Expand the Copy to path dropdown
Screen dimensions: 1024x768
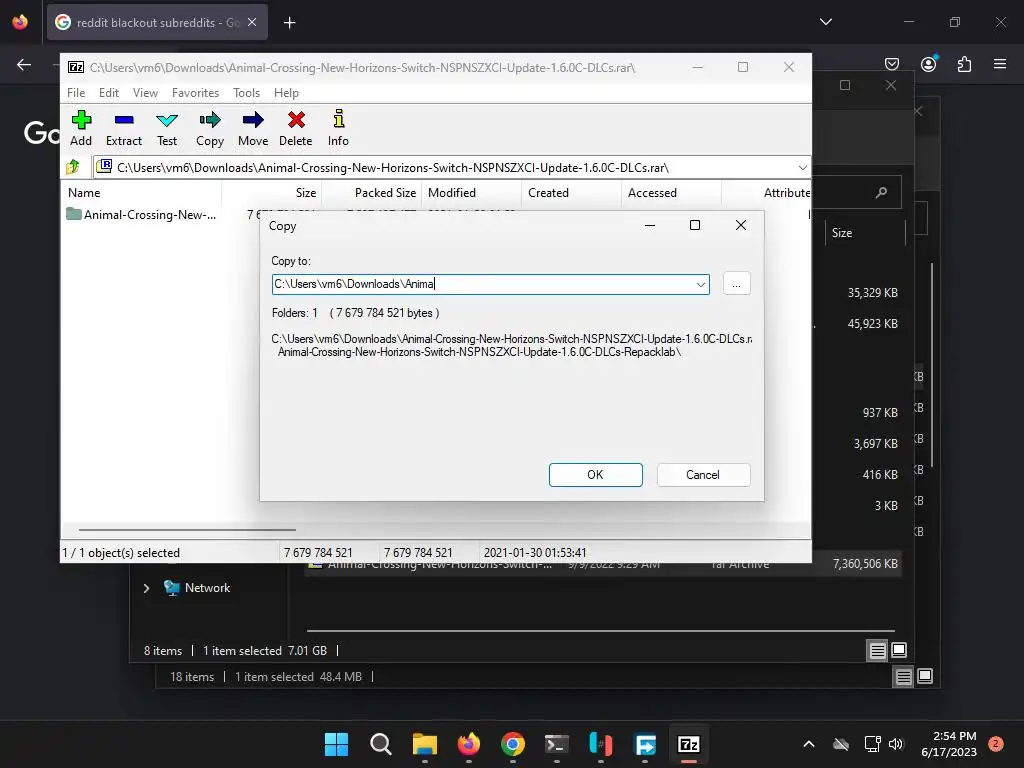coord(701,284)
